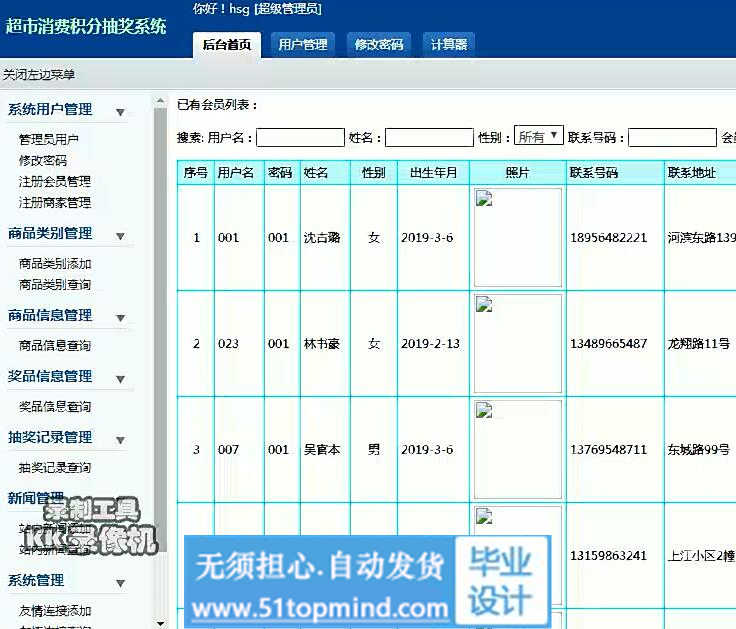Click the table's 联系号码 column header

(x=615, y=173)
